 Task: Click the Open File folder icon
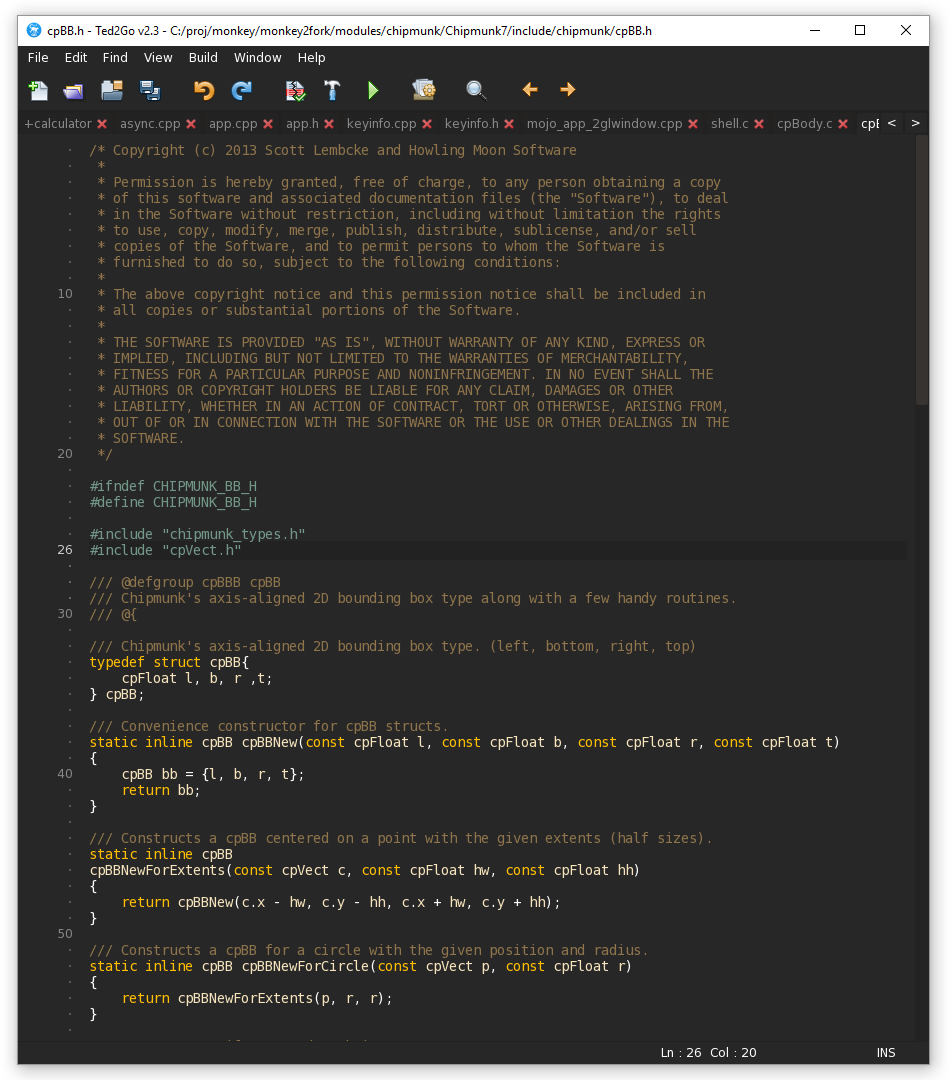74,91
